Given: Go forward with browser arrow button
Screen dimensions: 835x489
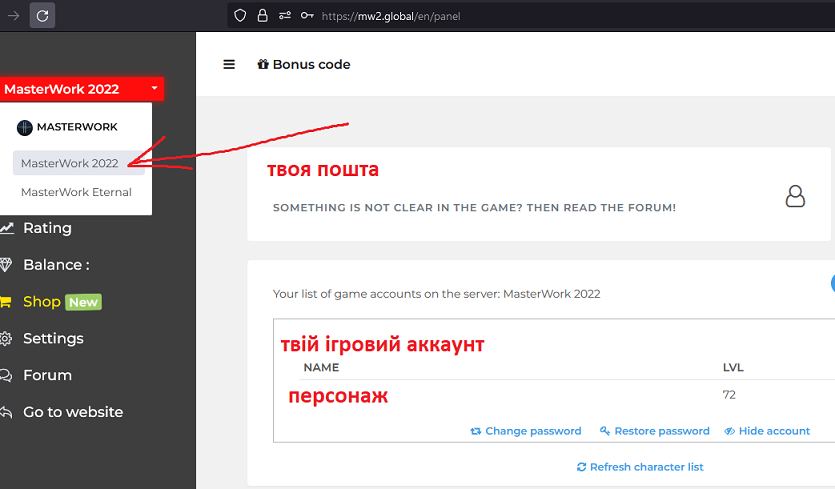Looking at the screenshot, I should [13, 16].
